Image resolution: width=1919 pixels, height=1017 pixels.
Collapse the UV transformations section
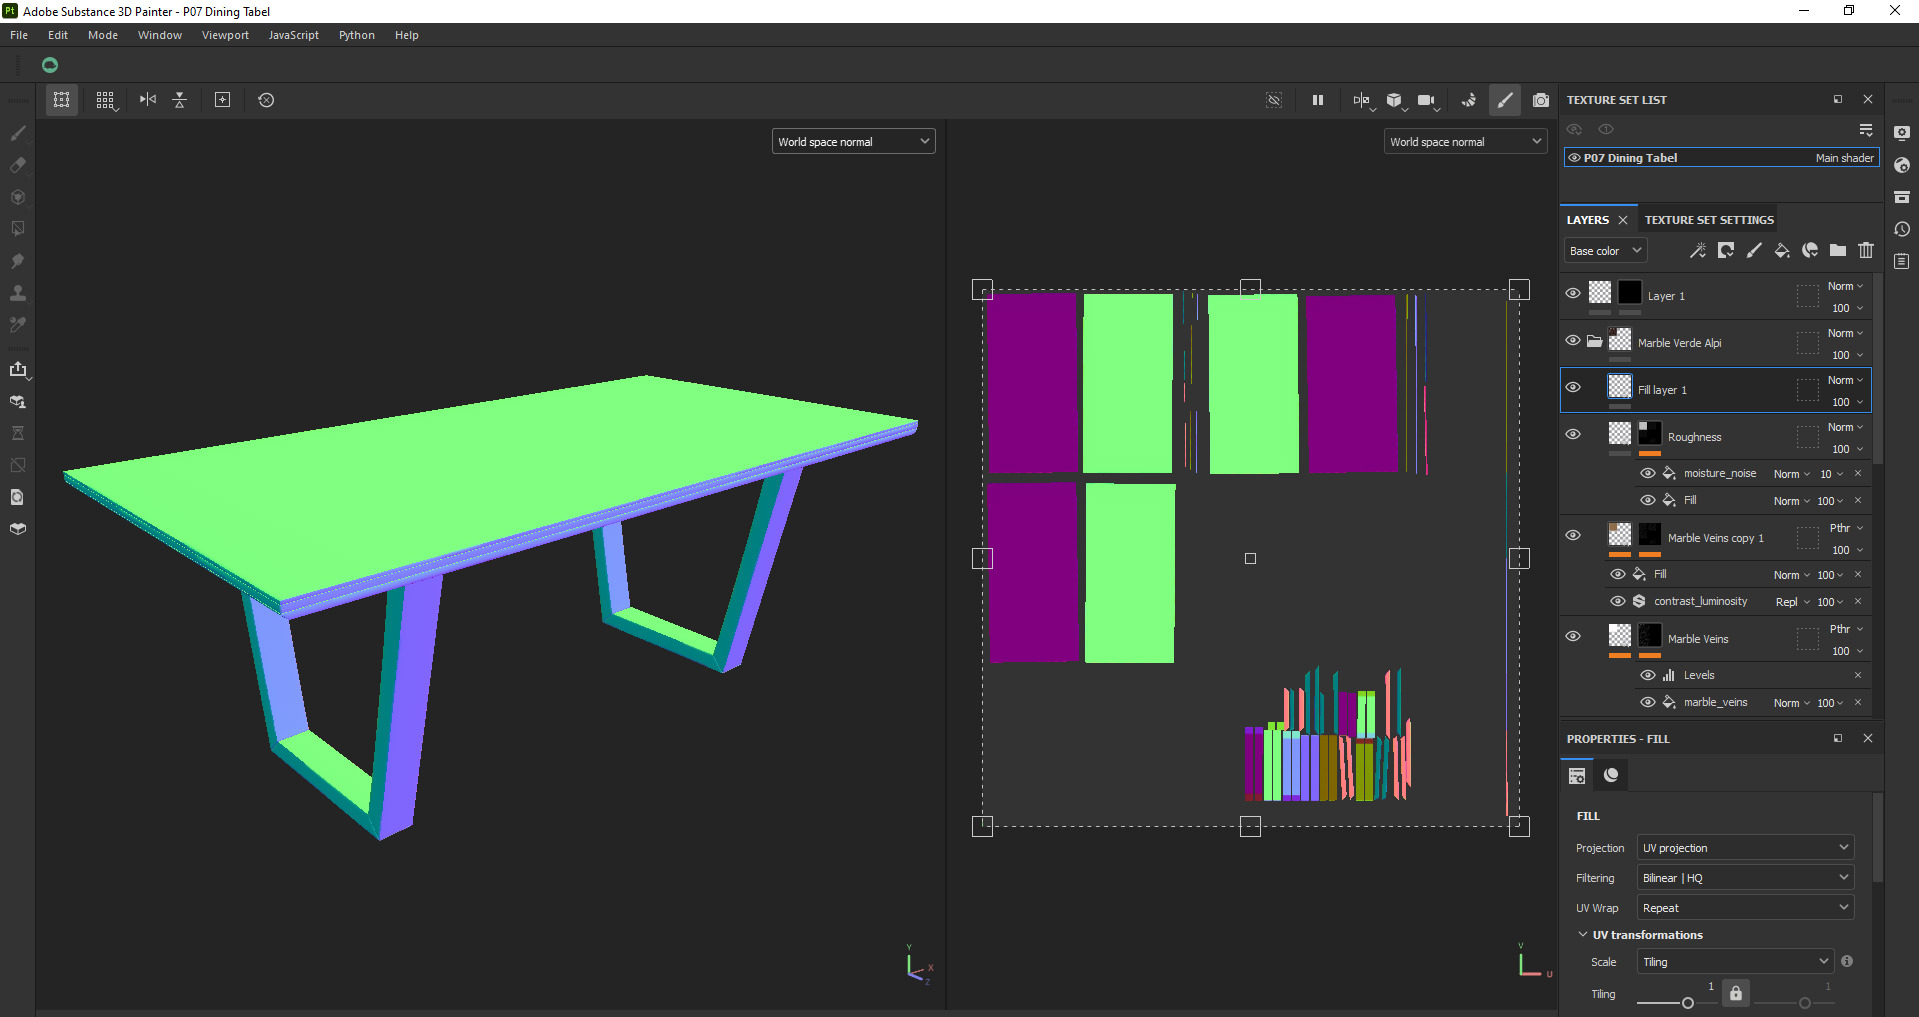[1583, 935]
